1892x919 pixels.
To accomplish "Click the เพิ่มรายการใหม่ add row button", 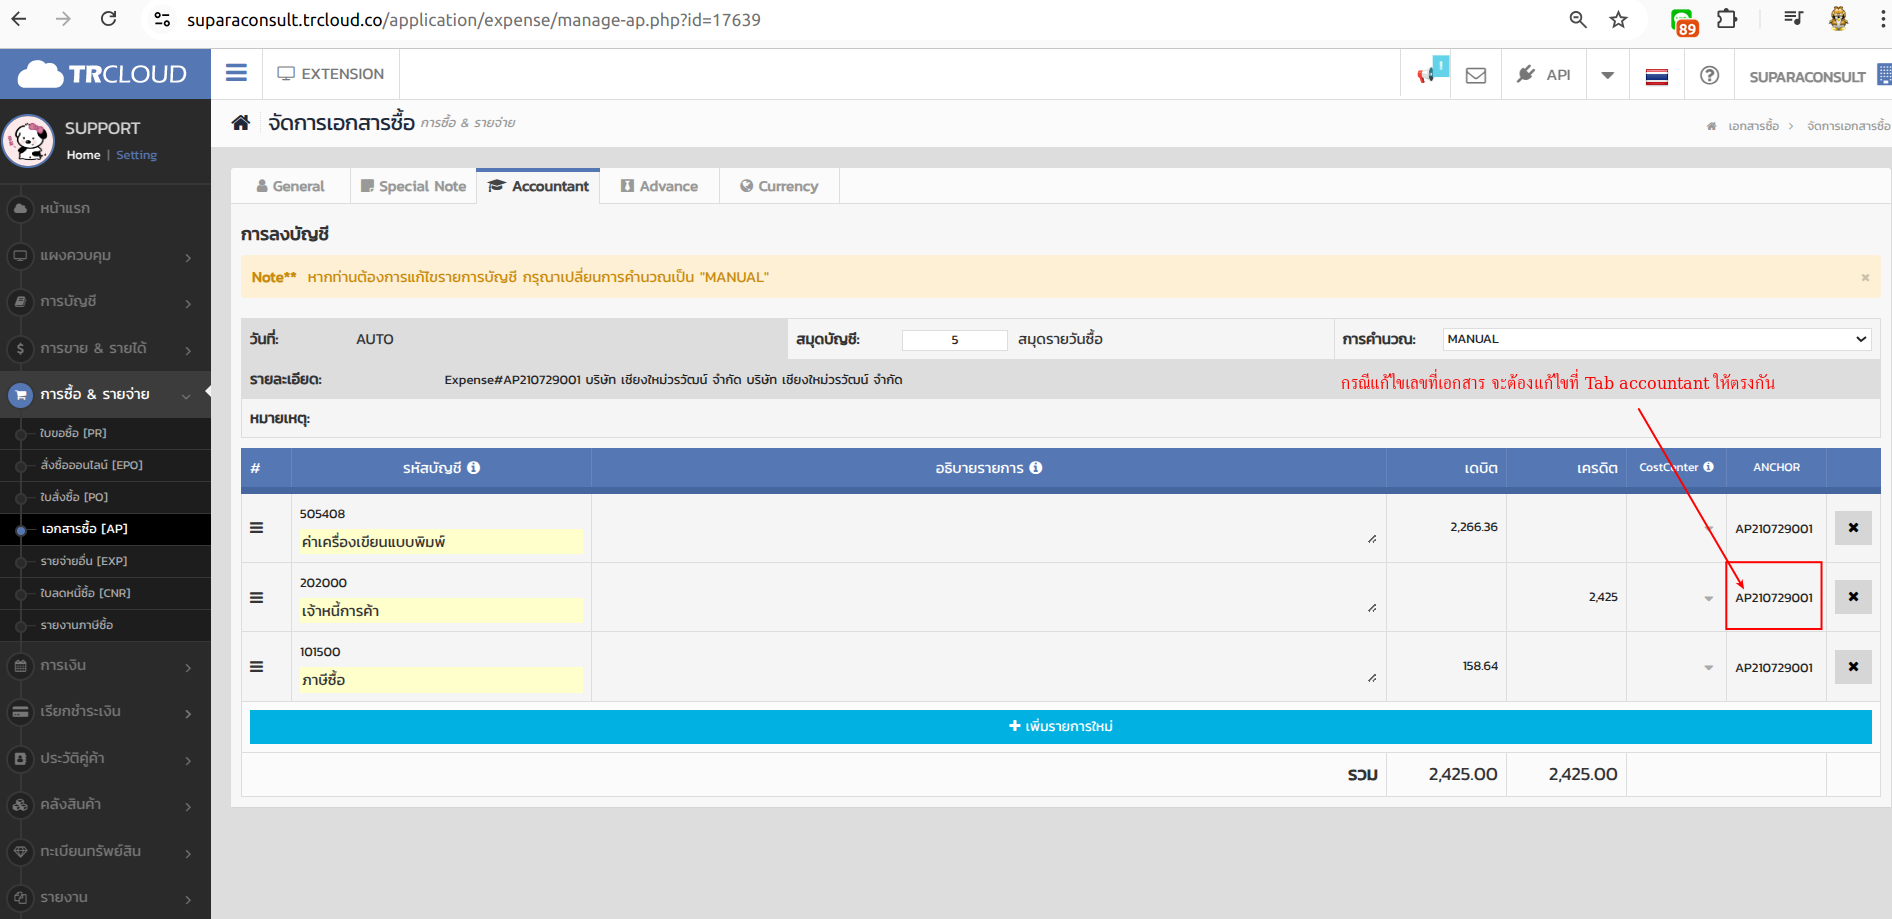I will 1060,726.
